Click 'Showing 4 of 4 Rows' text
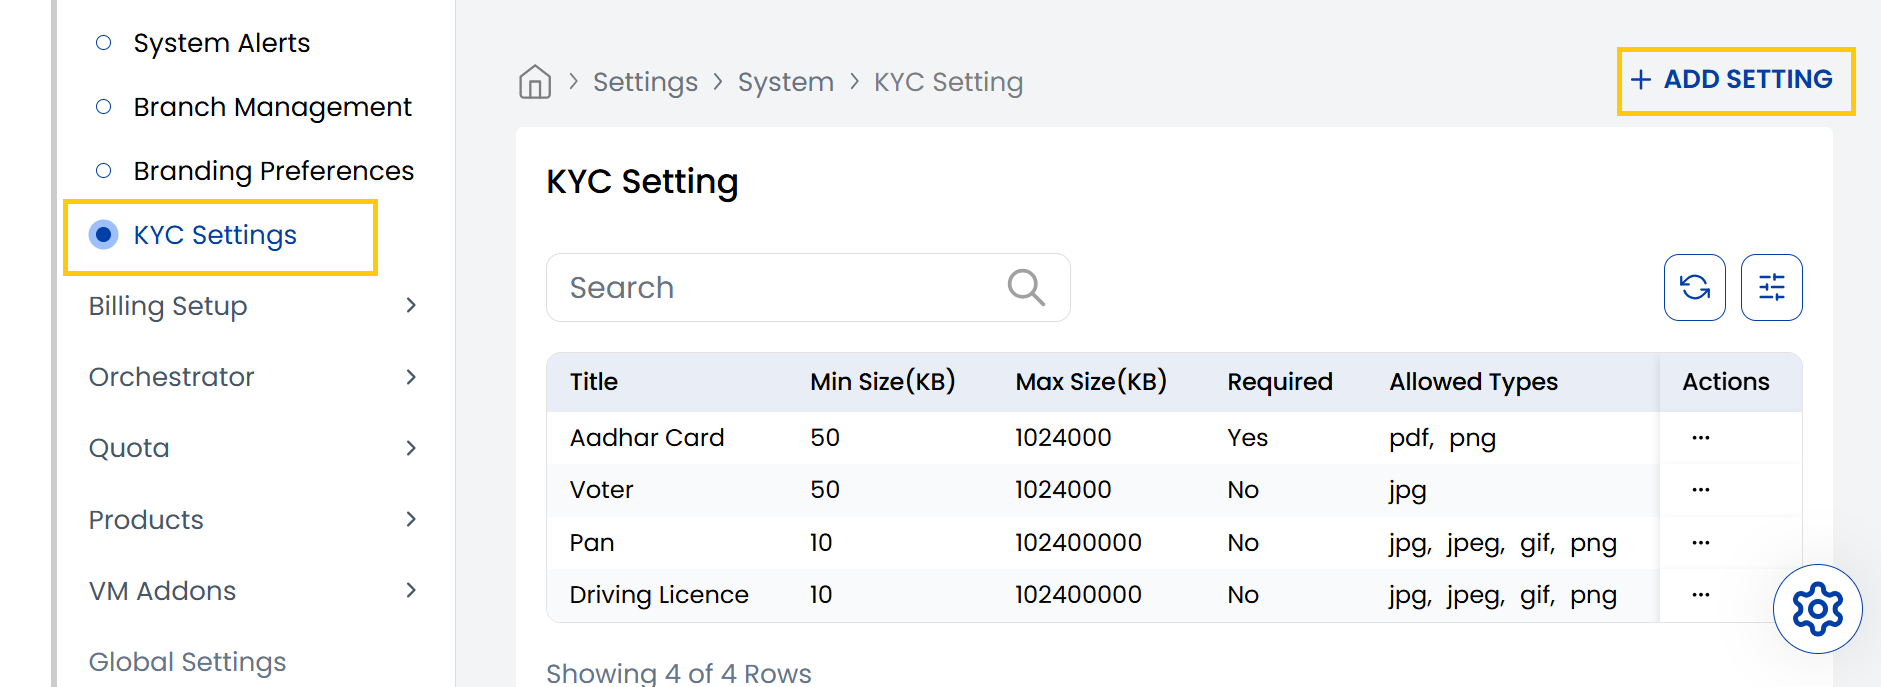 coord(679,673)
